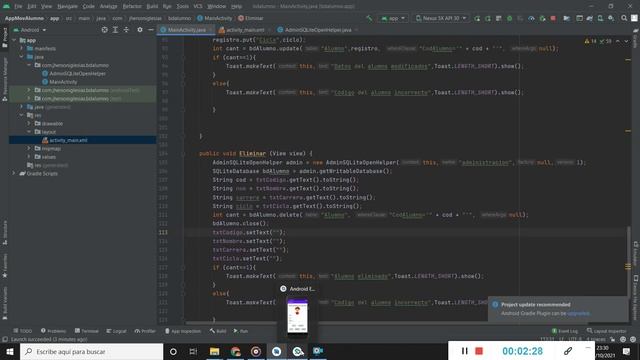
Task: Open Logcat tool window
Action: [x=116, y=331]
